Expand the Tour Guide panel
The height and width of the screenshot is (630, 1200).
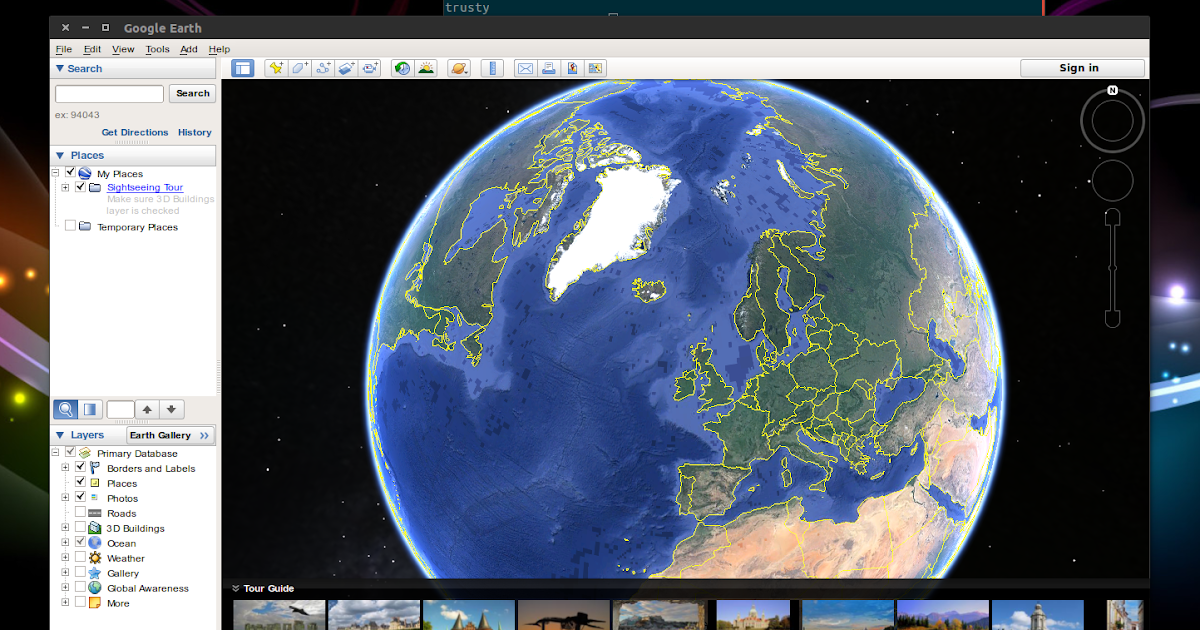tap(236, 588)
